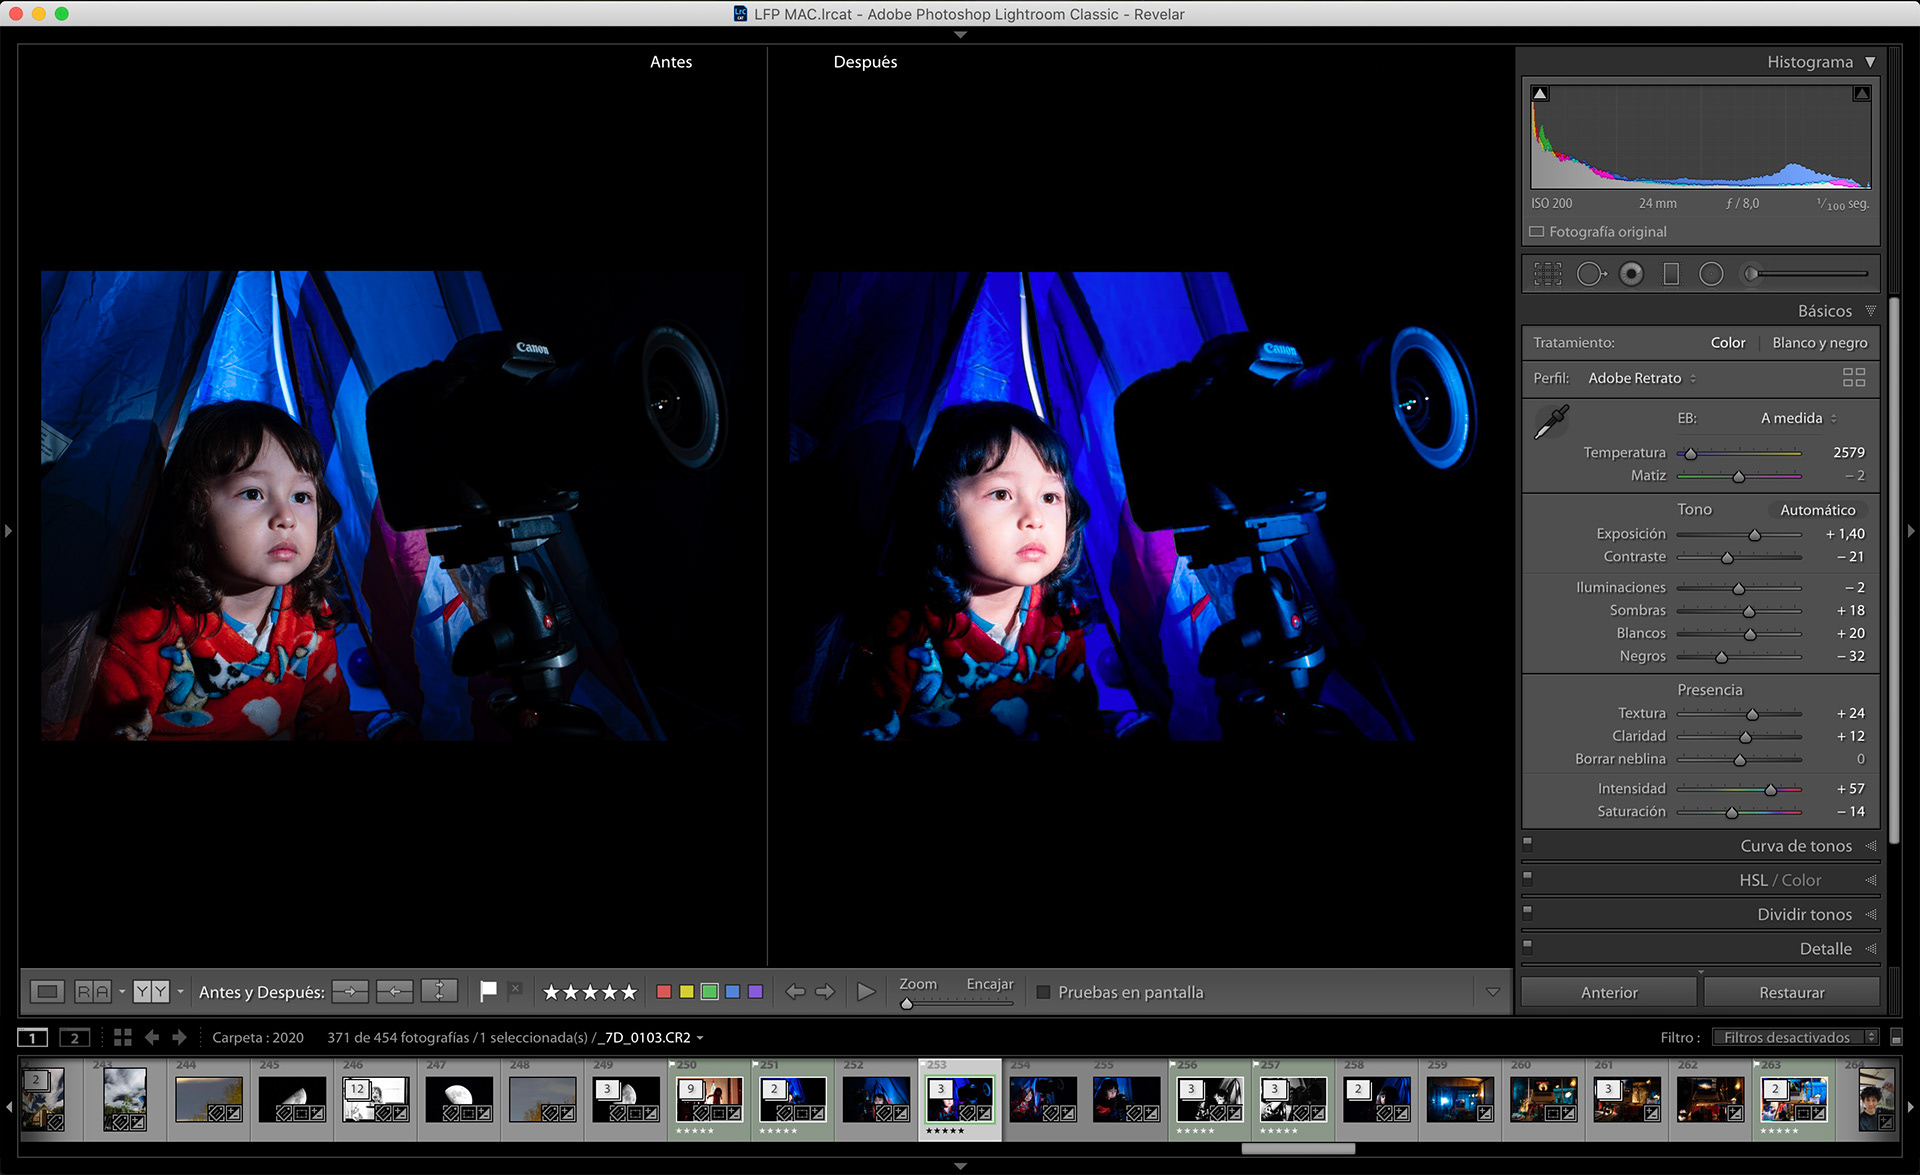
Task: Select the Spot Removal tool
Action: click(x=1591, y=273)
